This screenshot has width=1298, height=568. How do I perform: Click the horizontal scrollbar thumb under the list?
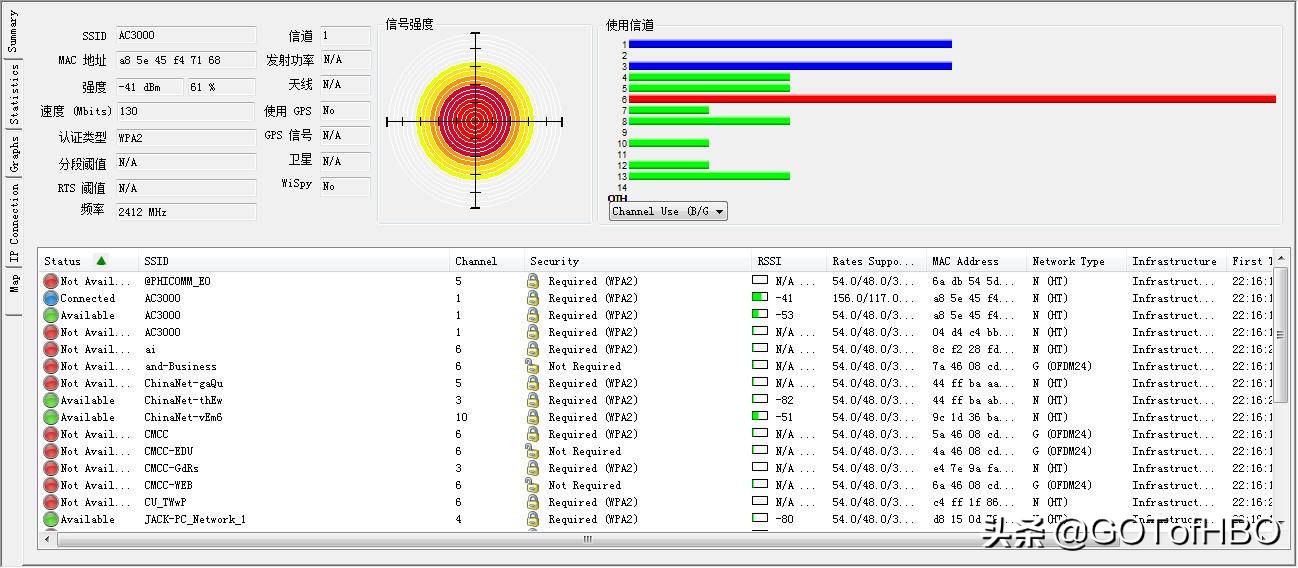pos(587,539)
